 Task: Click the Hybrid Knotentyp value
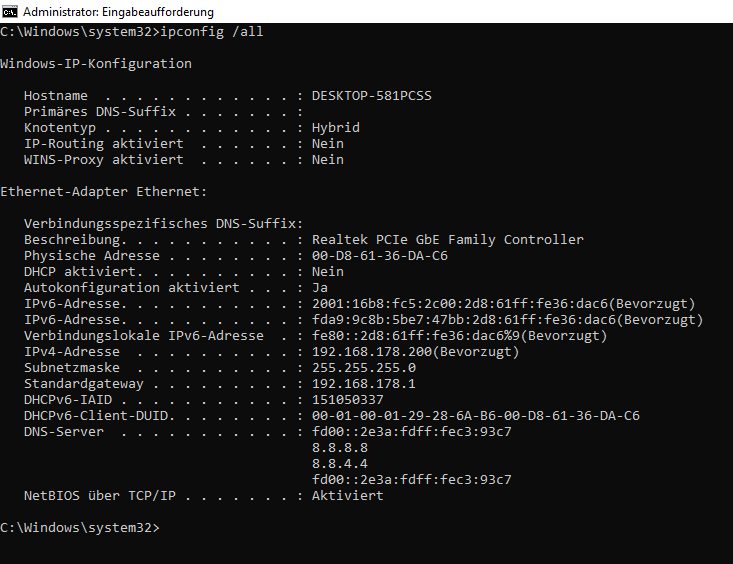point(336,128)
